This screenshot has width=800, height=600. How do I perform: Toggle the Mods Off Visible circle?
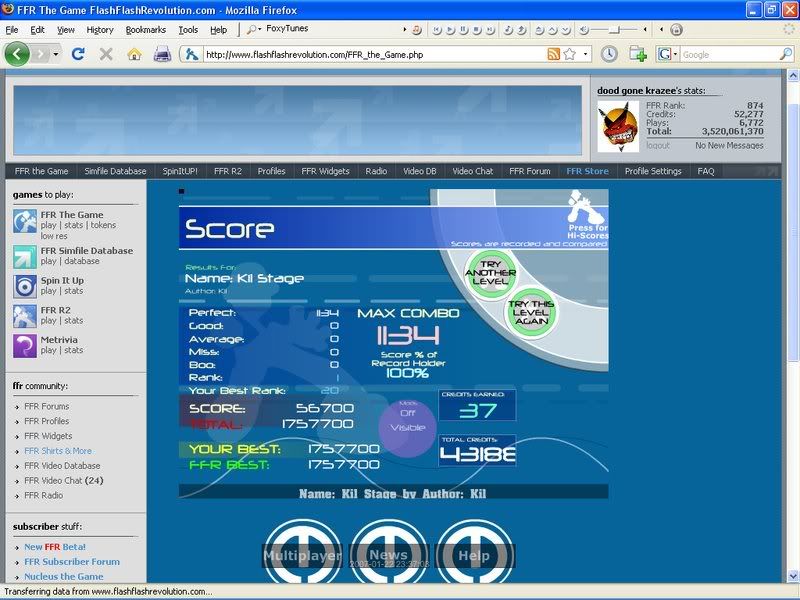click(x=406, y=420)
